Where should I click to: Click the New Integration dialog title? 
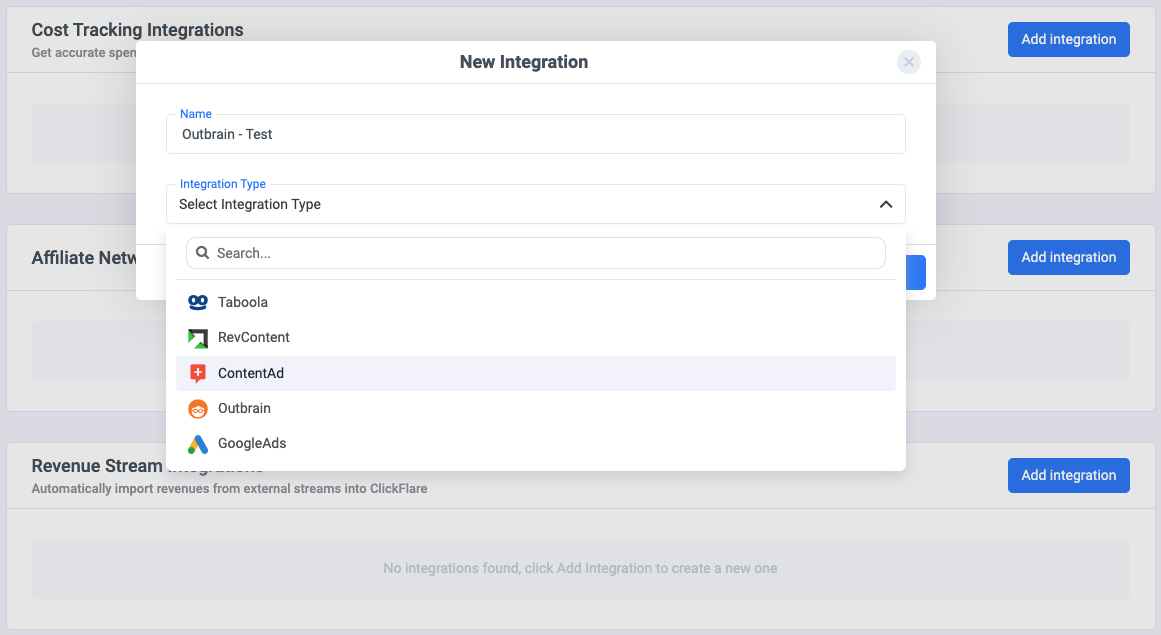523,62
